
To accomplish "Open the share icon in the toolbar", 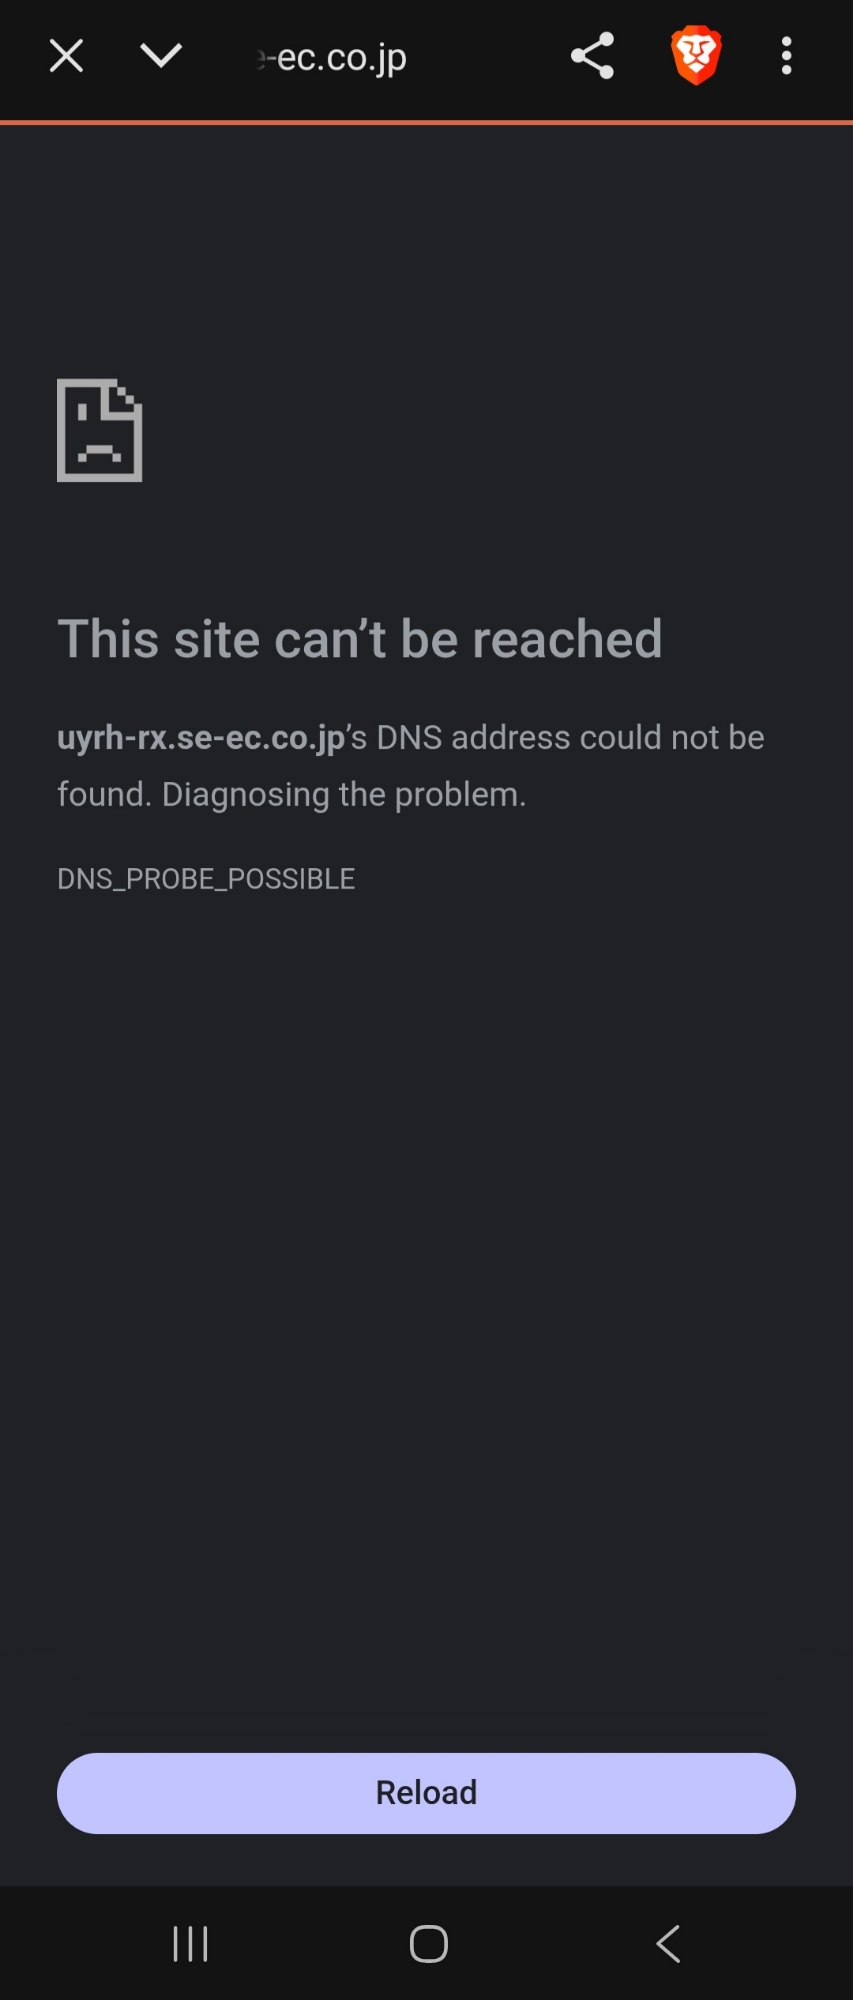I will click(x=592, y=56).
